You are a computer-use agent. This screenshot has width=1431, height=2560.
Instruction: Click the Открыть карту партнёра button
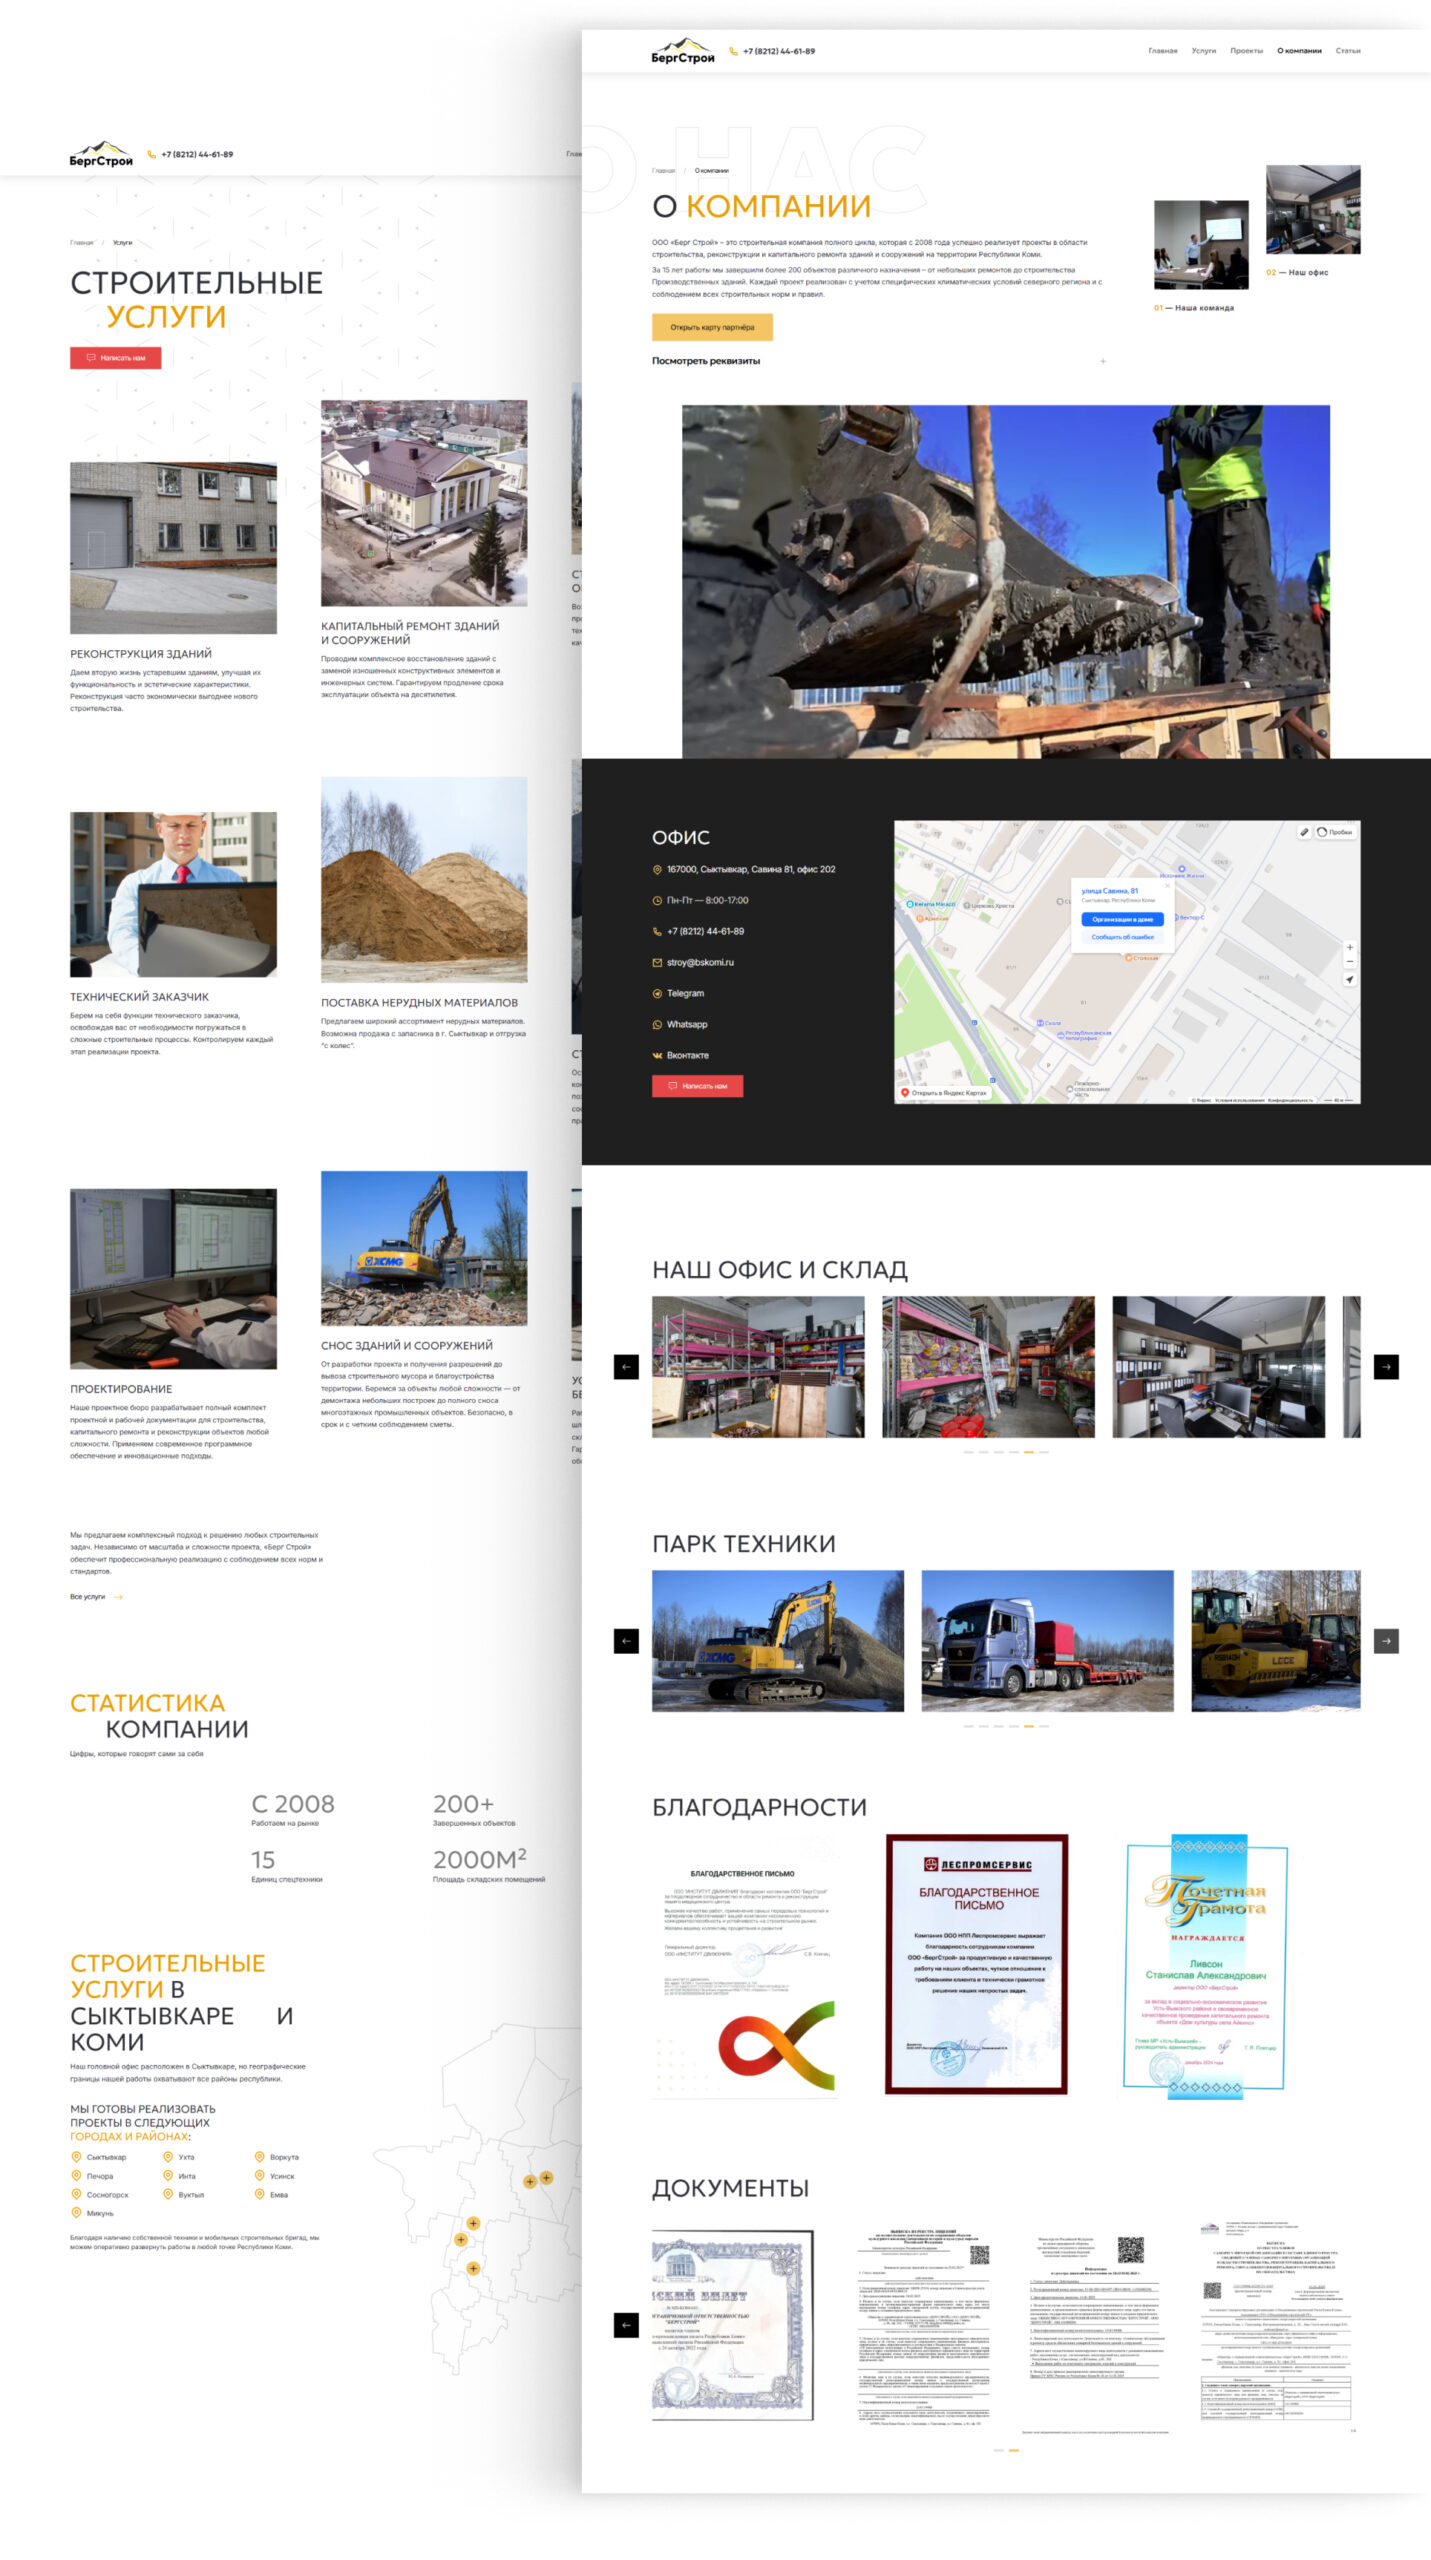712,327
